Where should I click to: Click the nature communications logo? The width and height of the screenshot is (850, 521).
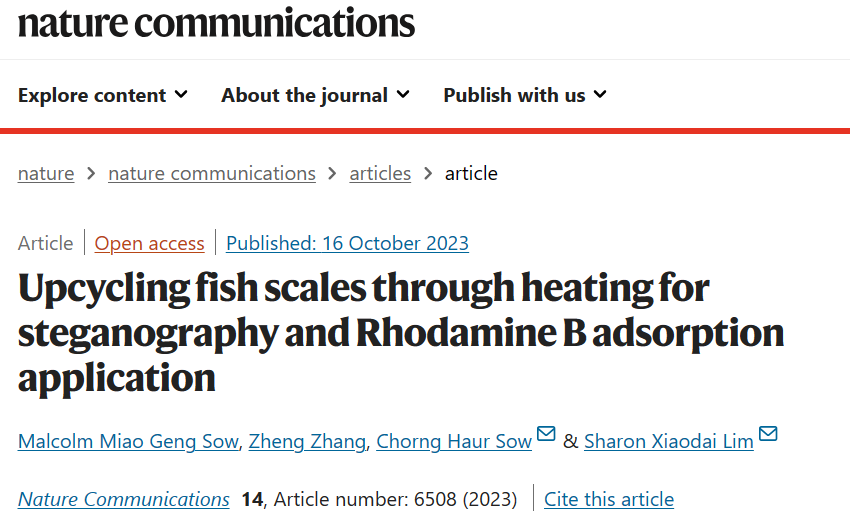(x=216, y=23)
